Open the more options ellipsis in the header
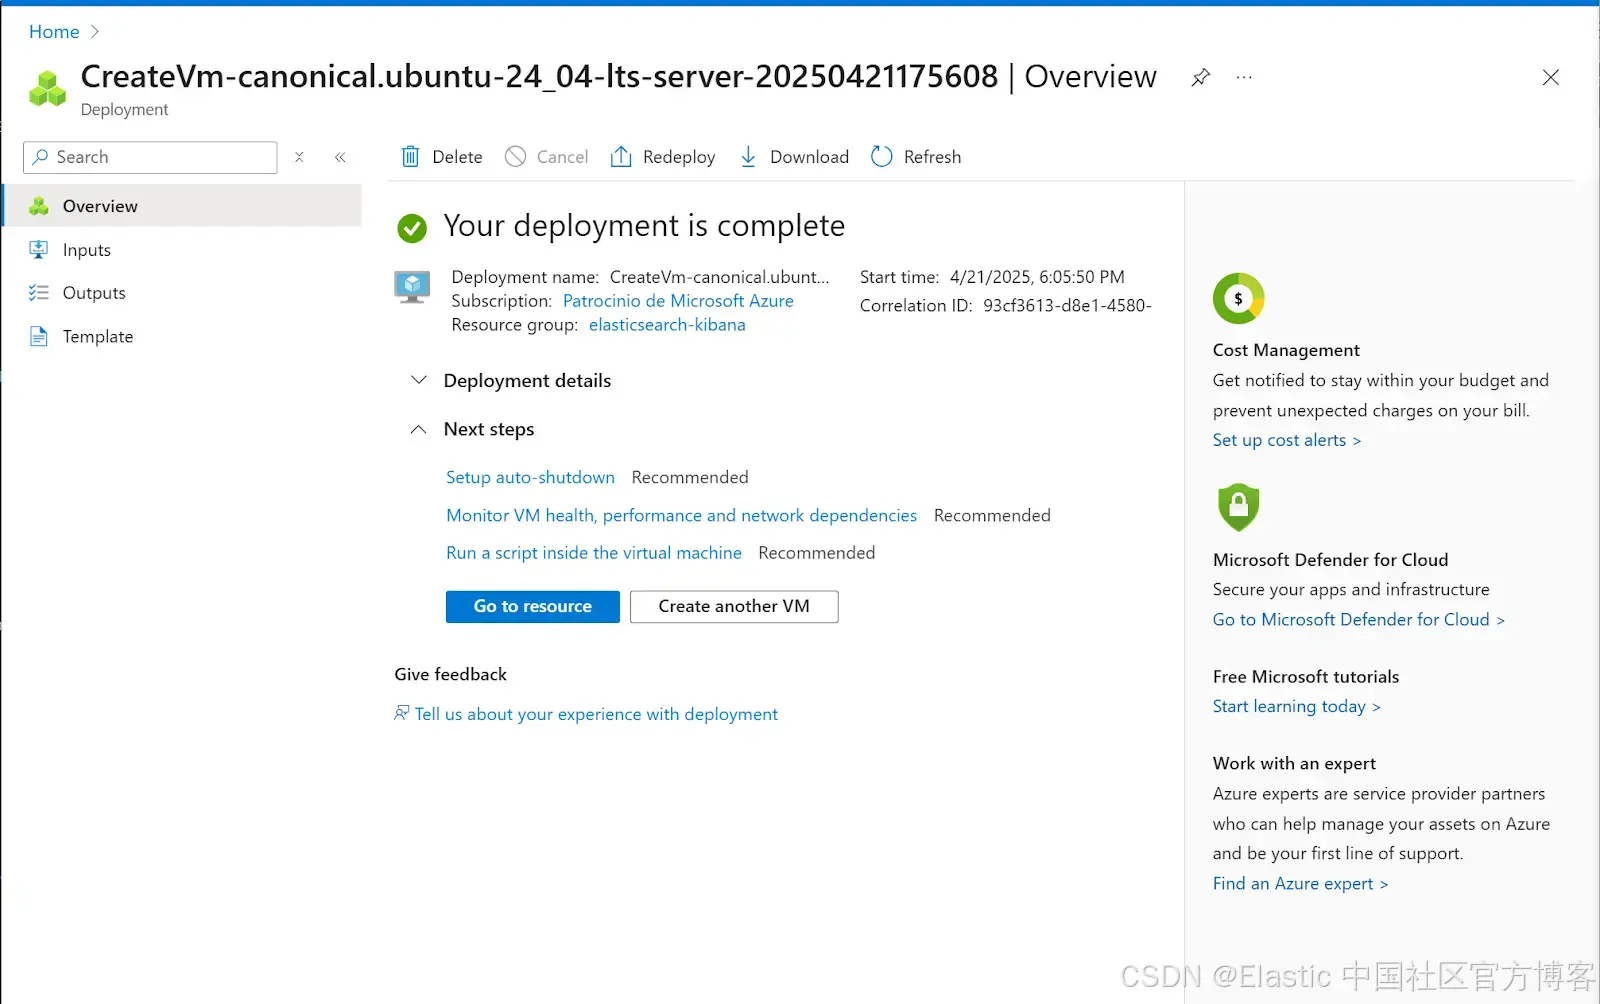 click(1244, 77)
